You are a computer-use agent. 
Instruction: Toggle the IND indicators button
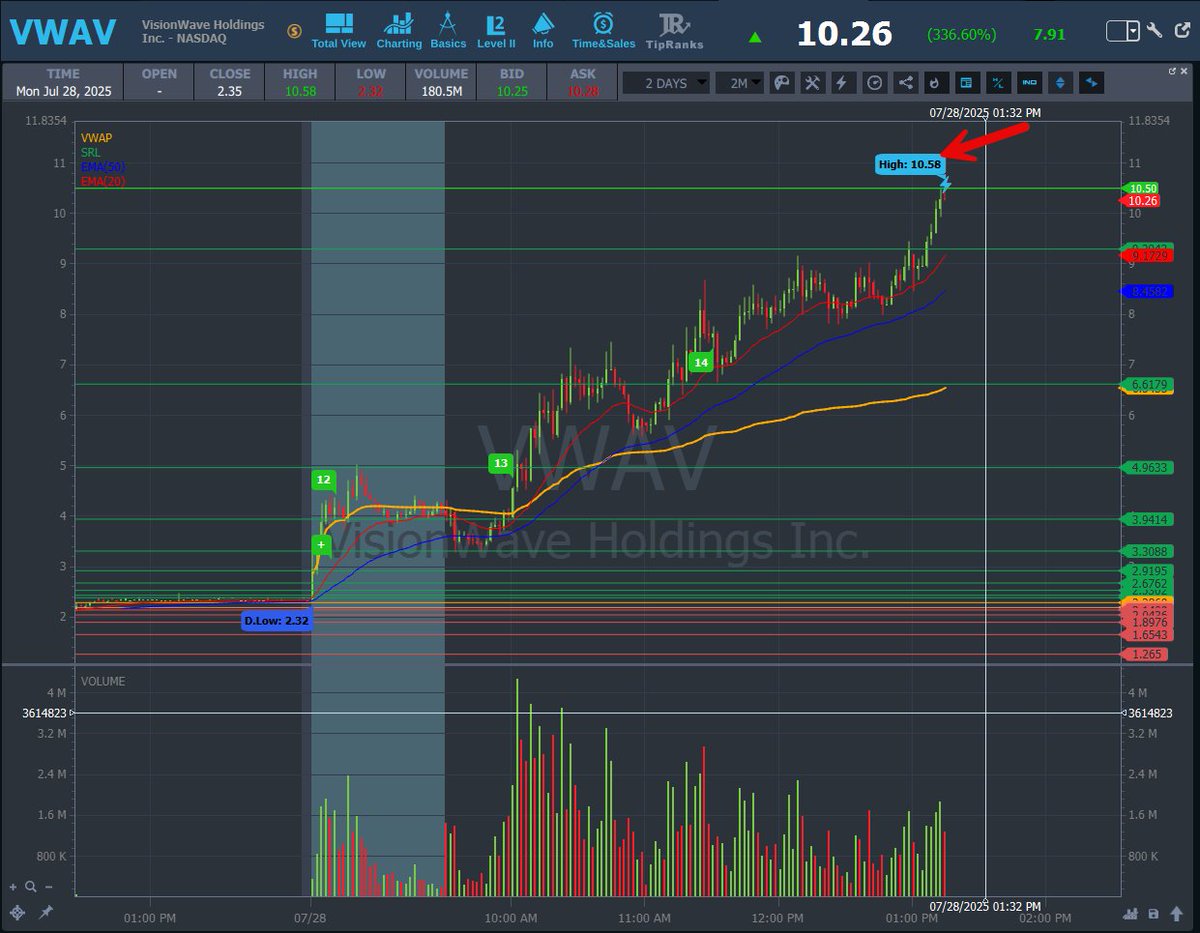(x=1029, y=83)
